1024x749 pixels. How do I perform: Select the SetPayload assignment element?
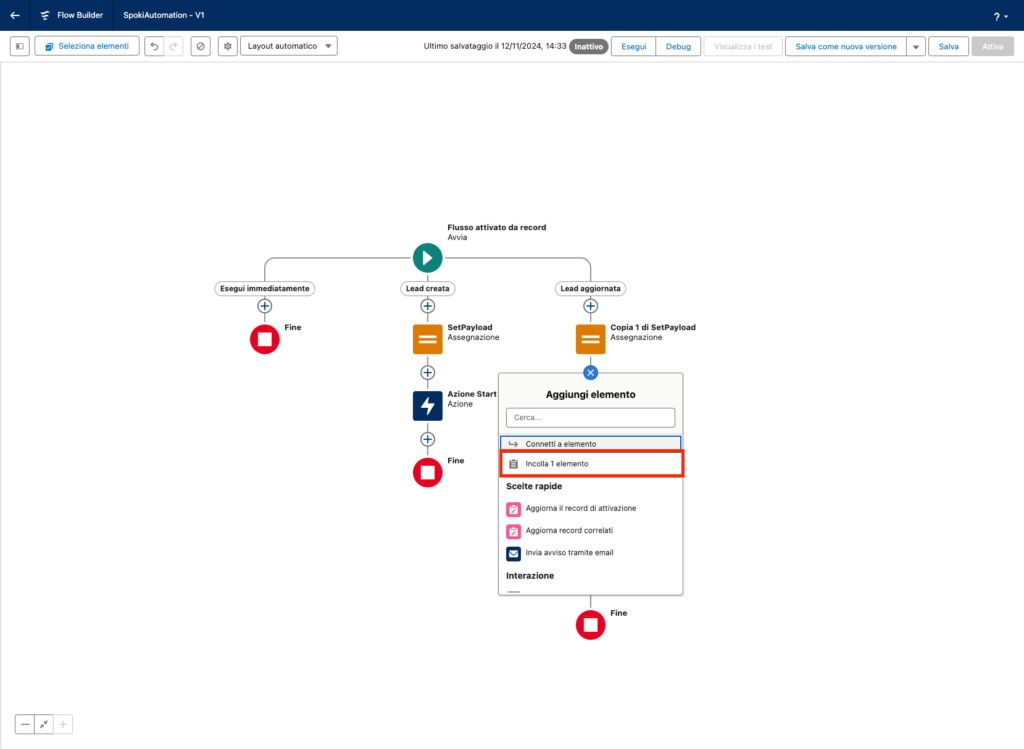(x=427, y=339)
